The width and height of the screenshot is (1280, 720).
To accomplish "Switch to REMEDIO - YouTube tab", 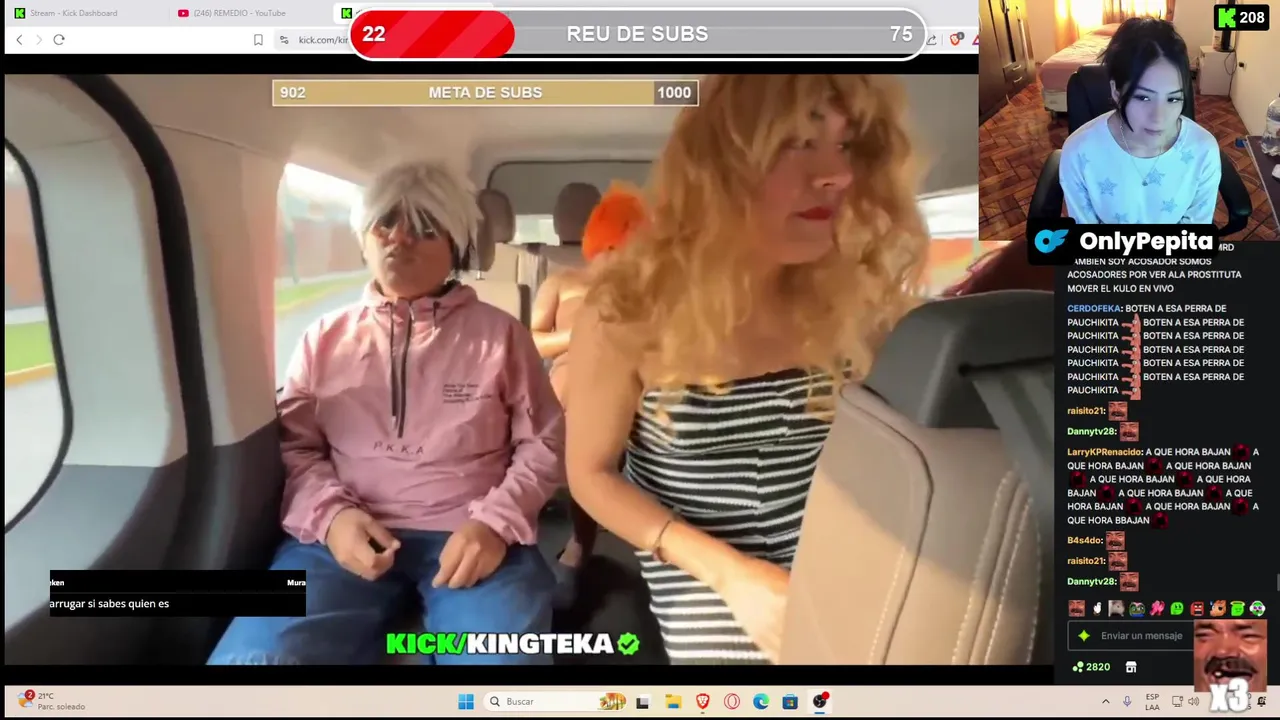I will 240,13.
